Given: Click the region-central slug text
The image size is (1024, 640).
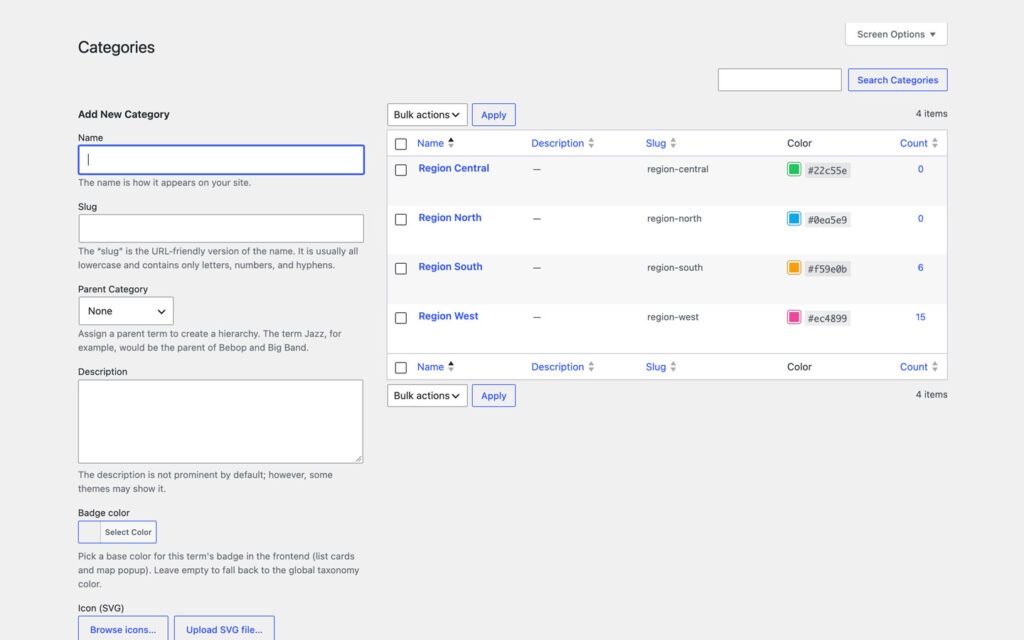Looking at the screenshot, I should pyautogui.click(x=678, y=169).
